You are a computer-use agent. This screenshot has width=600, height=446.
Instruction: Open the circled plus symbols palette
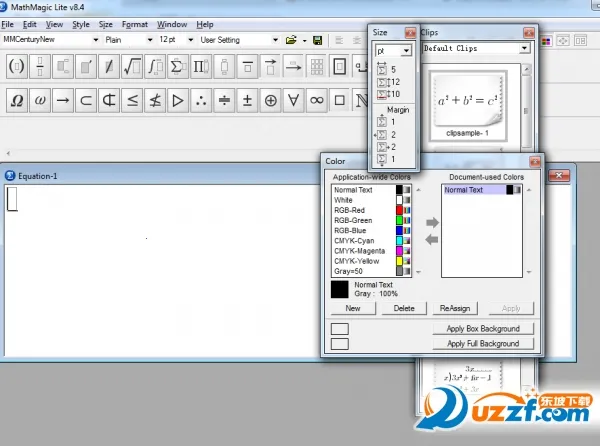pyautogui.click(x=270, y=101)
